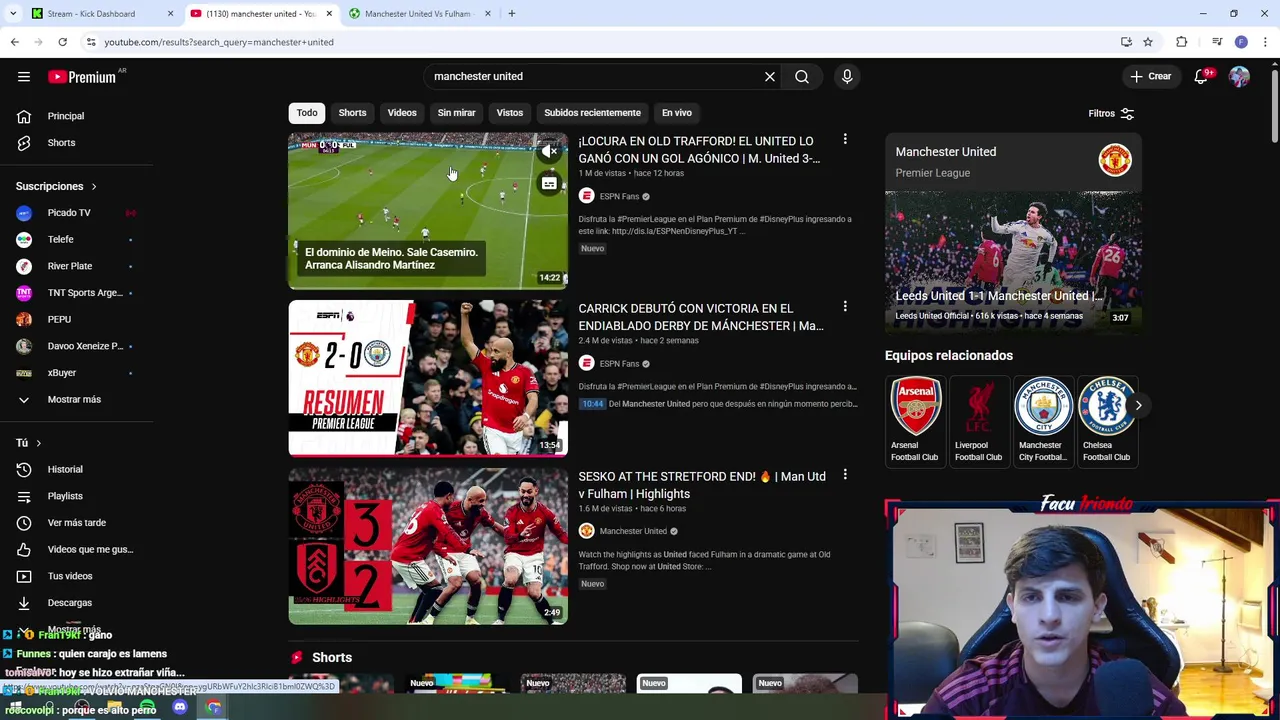Open the notifications bell

point(1201,76)
